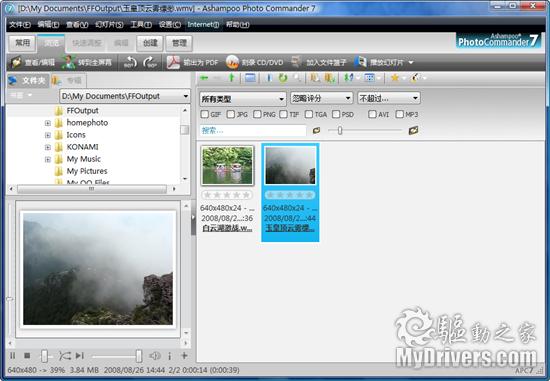Click the 播放幻灯片 slideshow icon
The height and width of the screenshot is (381, 550).
point(360,62)
